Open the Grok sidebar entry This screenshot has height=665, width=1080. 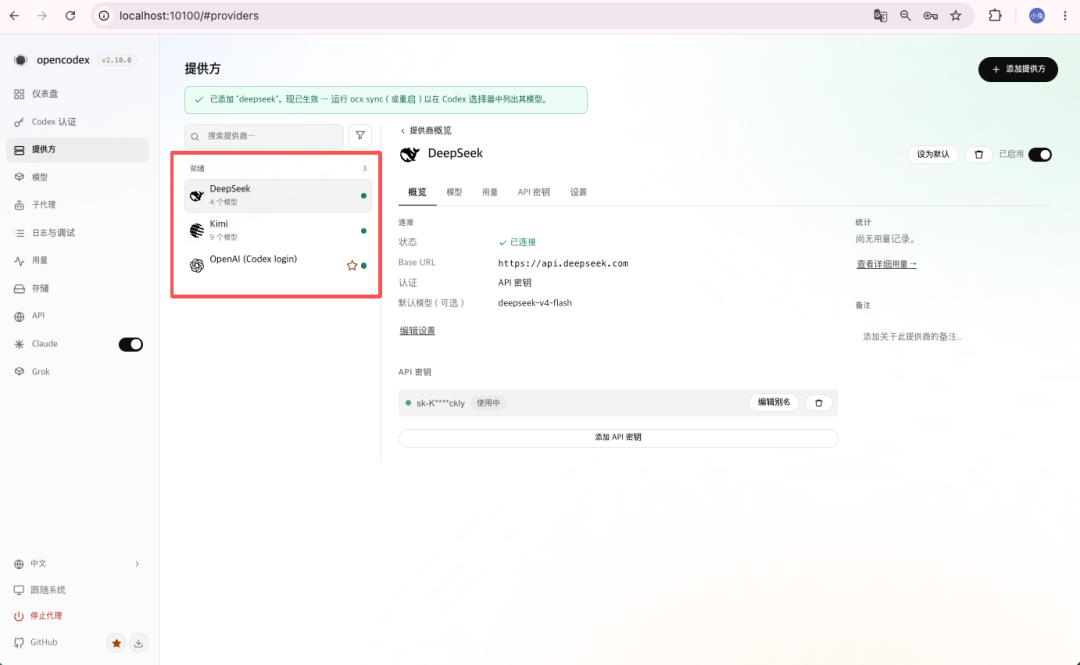pos(77,371)
